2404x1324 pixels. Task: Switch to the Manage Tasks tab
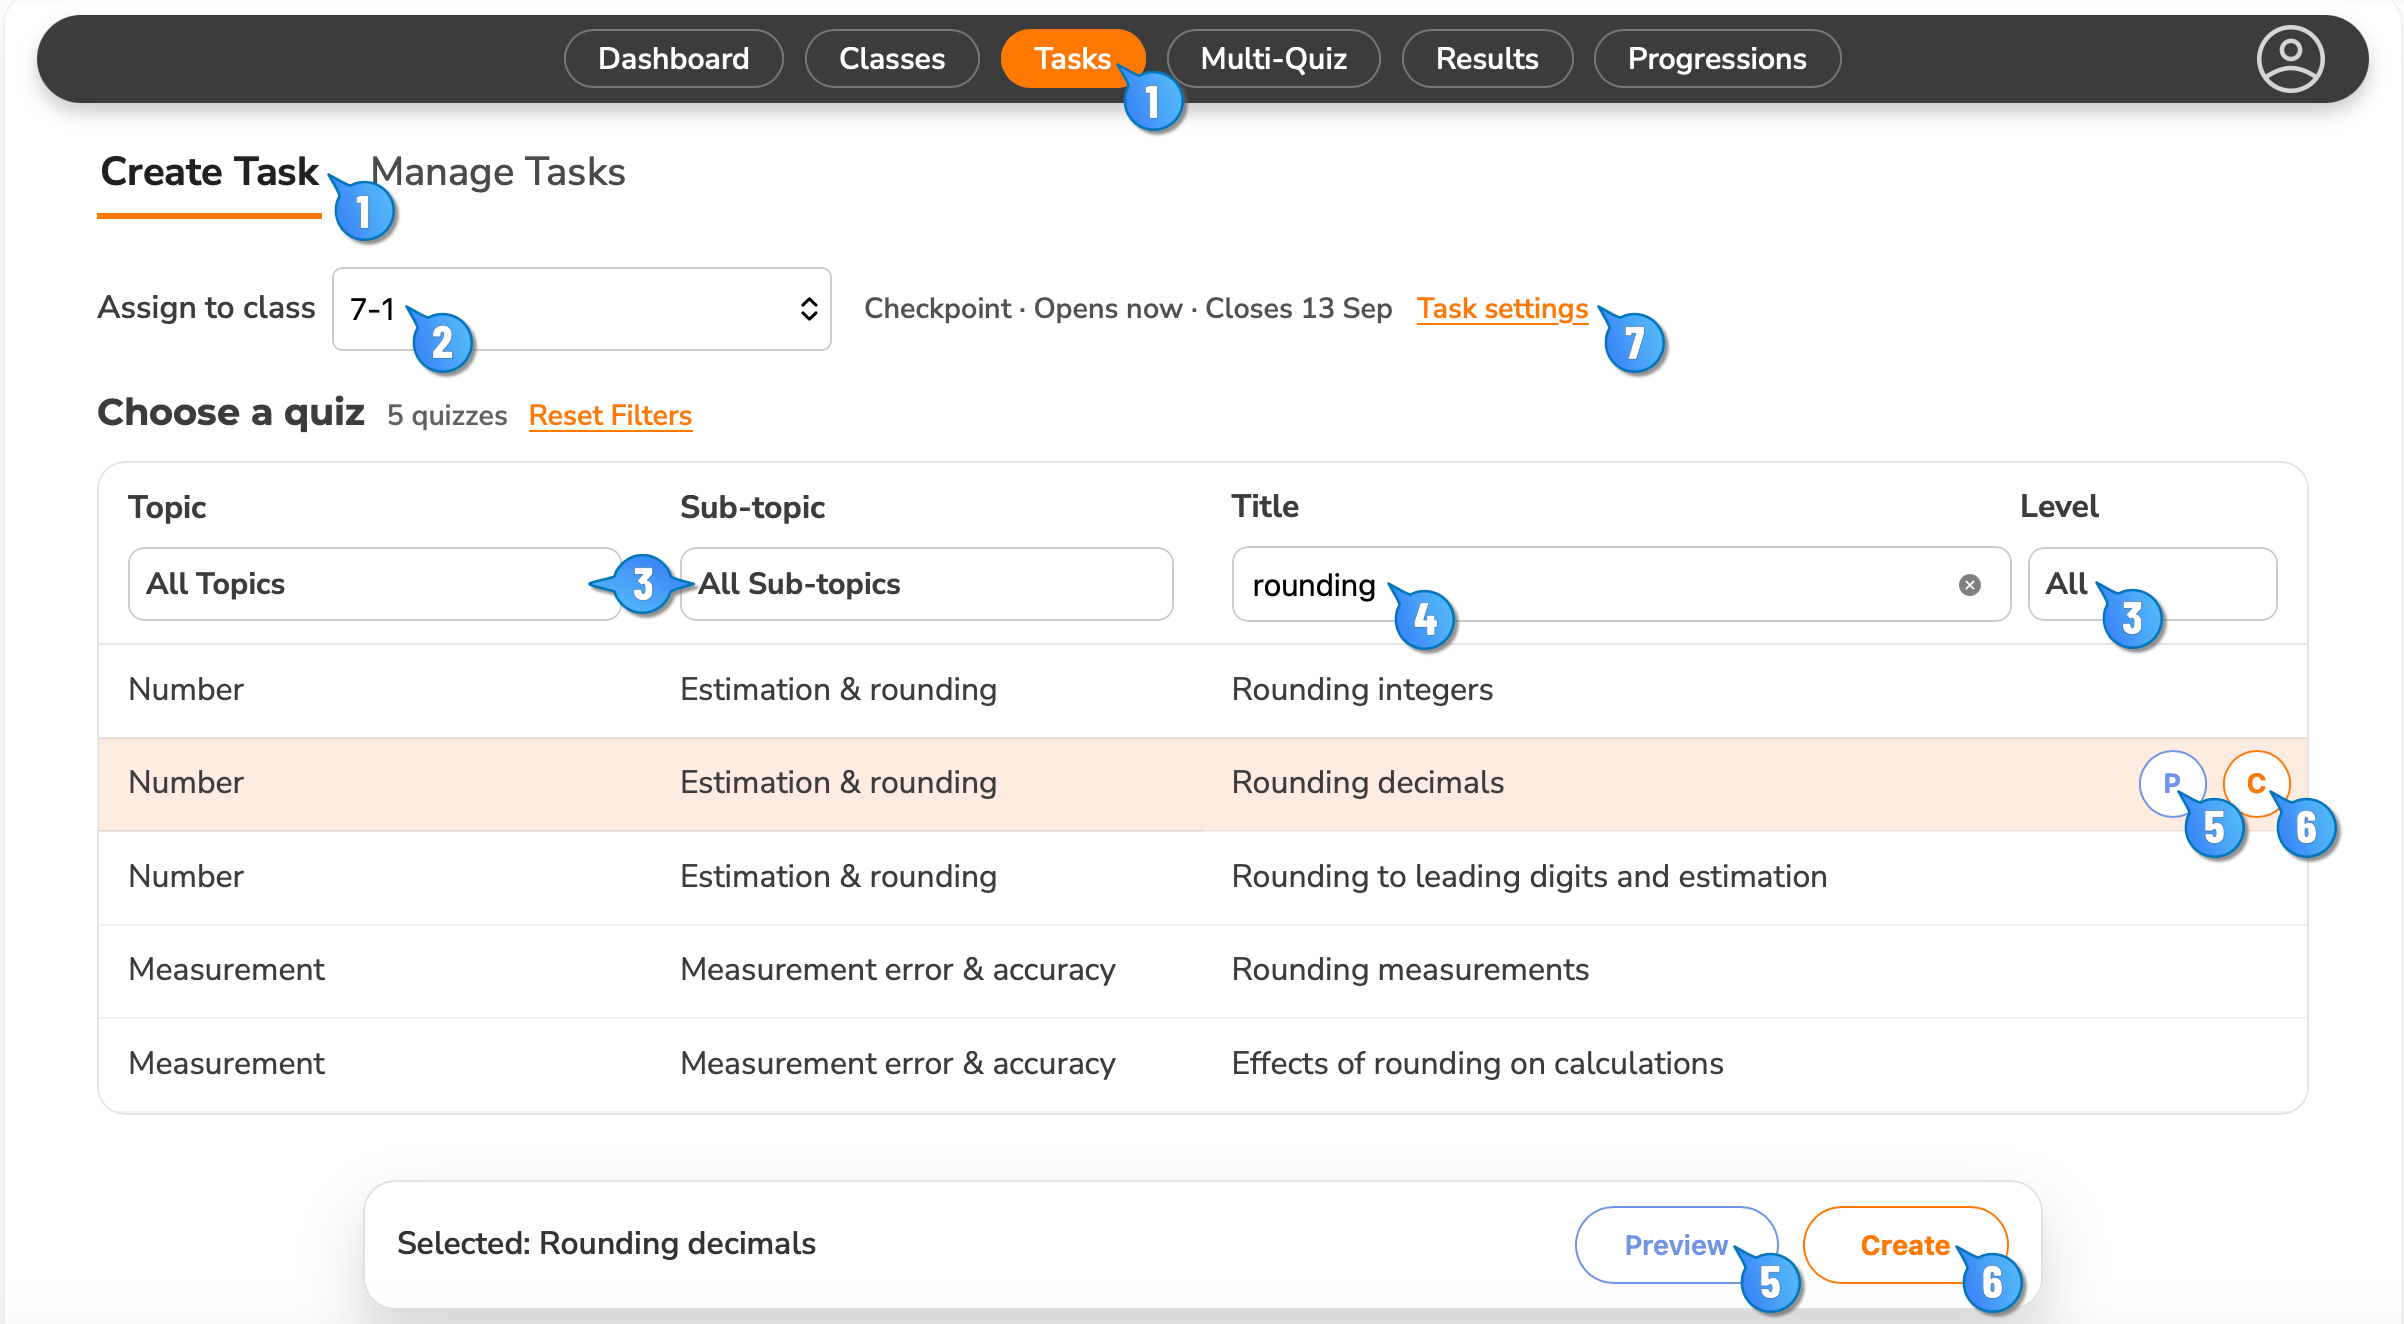point(498,172)
